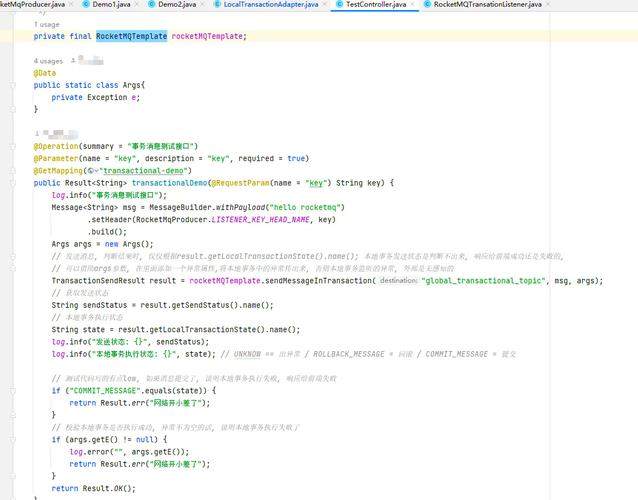This screenshot has width=638, height=500.
Task: Click log.error call line
Action: [129, 452]
